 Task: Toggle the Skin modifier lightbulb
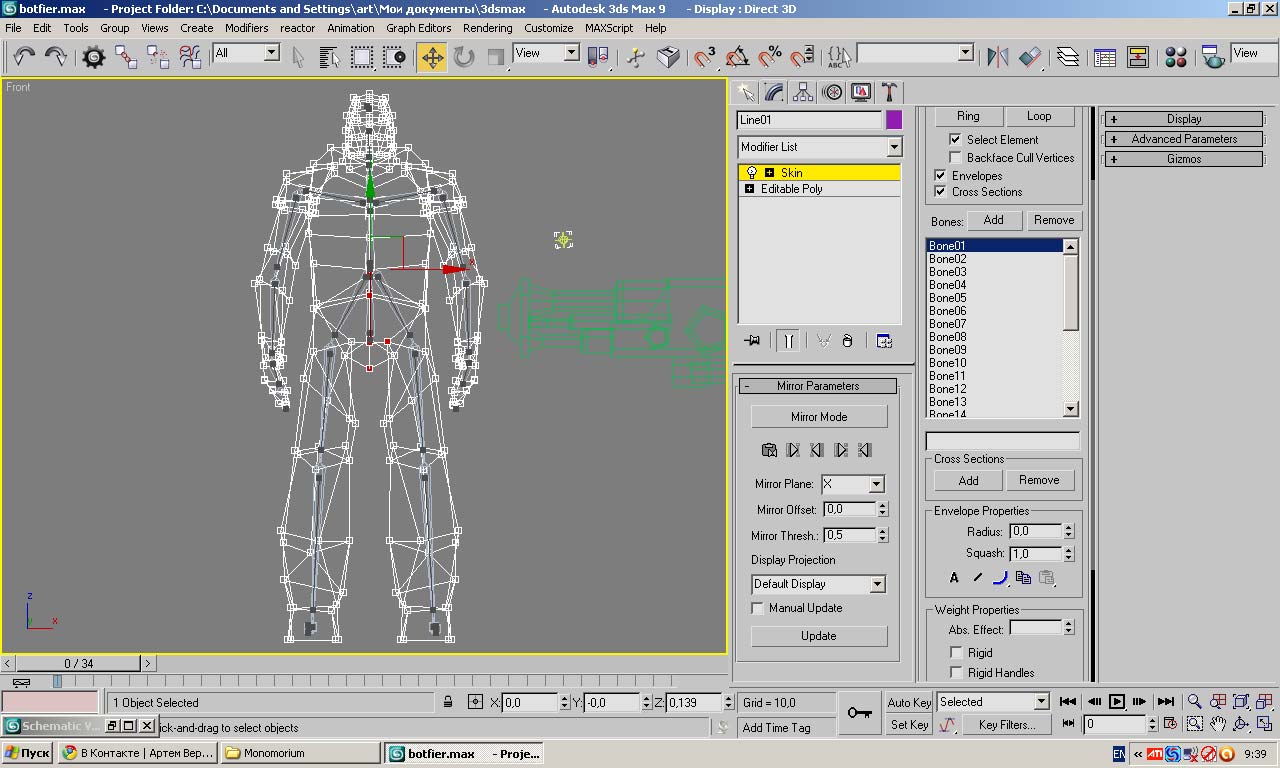coord(752,172)
